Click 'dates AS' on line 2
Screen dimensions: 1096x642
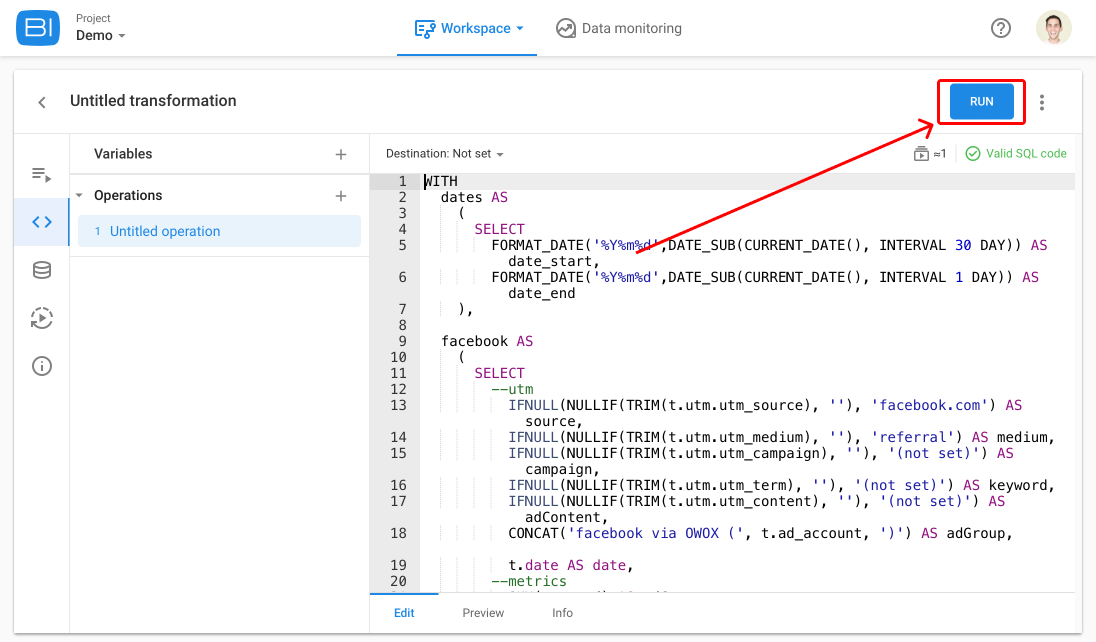[474, 197]
